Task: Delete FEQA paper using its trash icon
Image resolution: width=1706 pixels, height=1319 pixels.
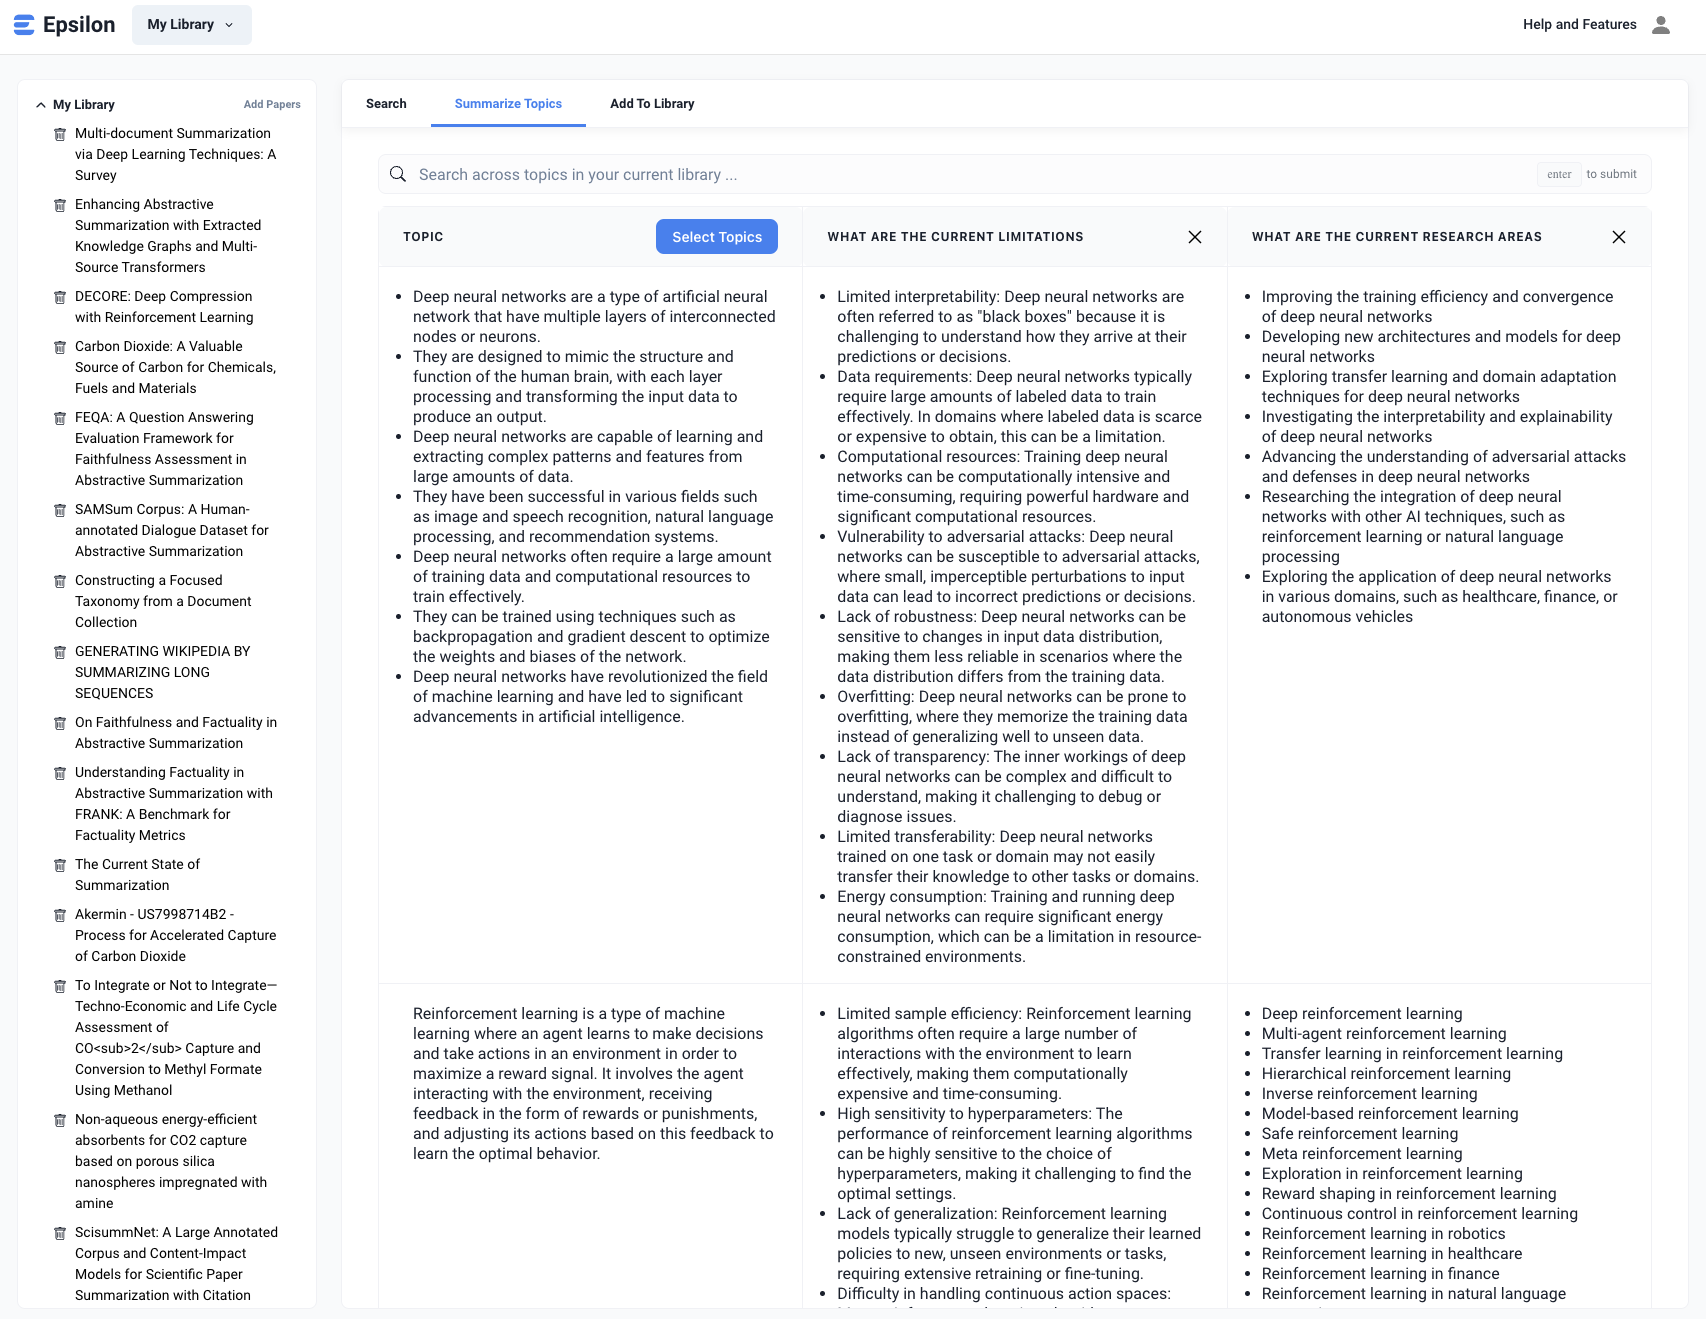Action: click(x=60, y=418)
